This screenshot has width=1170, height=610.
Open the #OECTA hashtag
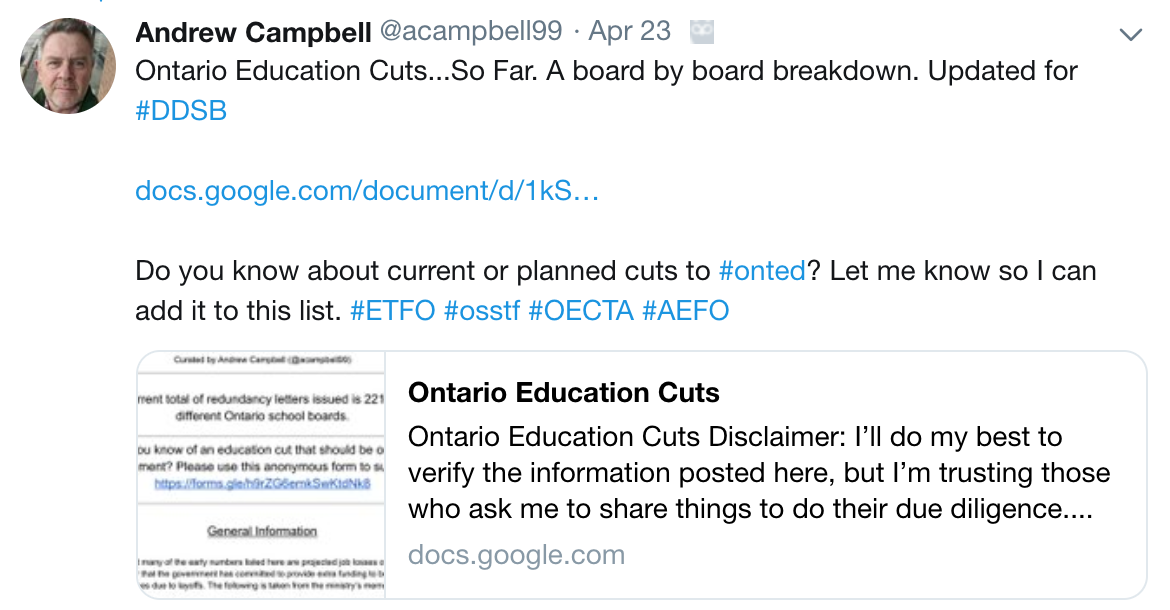pos(581,311)
